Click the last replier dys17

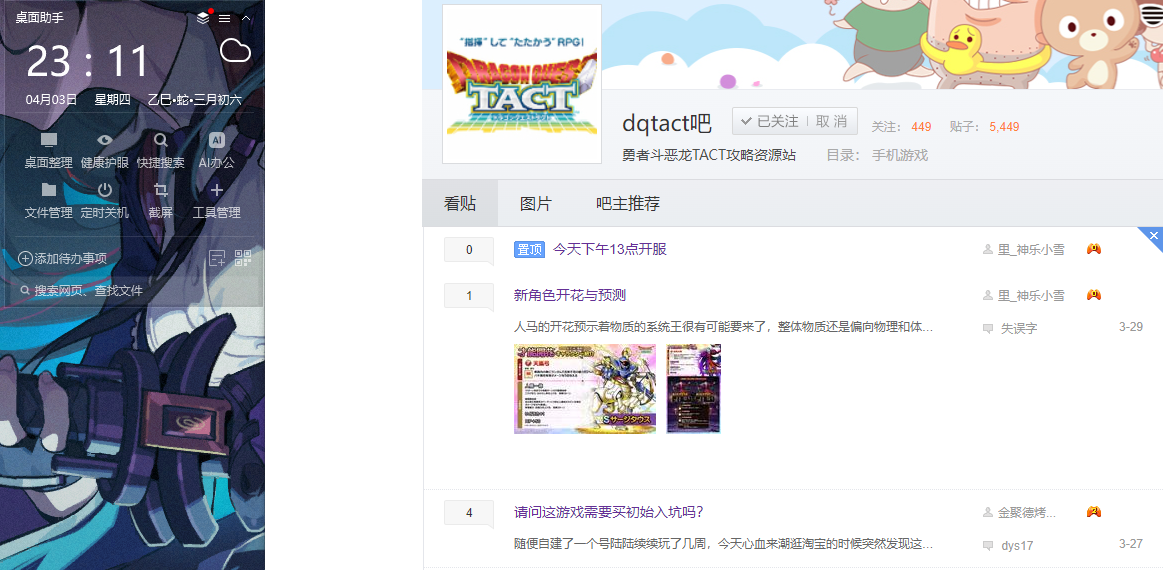coord(1017,546)
